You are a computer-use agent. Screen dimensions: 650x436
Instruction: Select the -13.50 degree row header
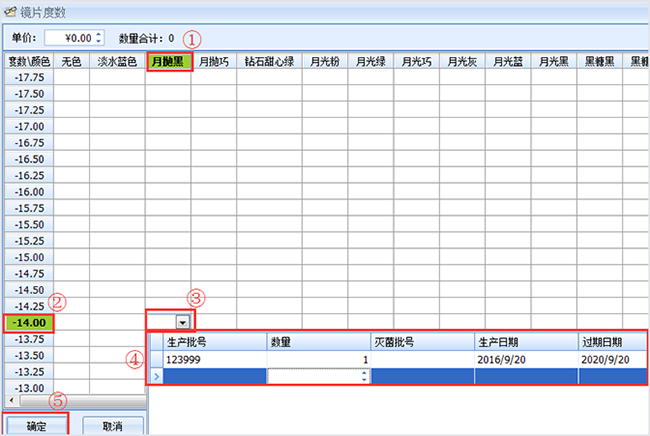click(29, 356)
